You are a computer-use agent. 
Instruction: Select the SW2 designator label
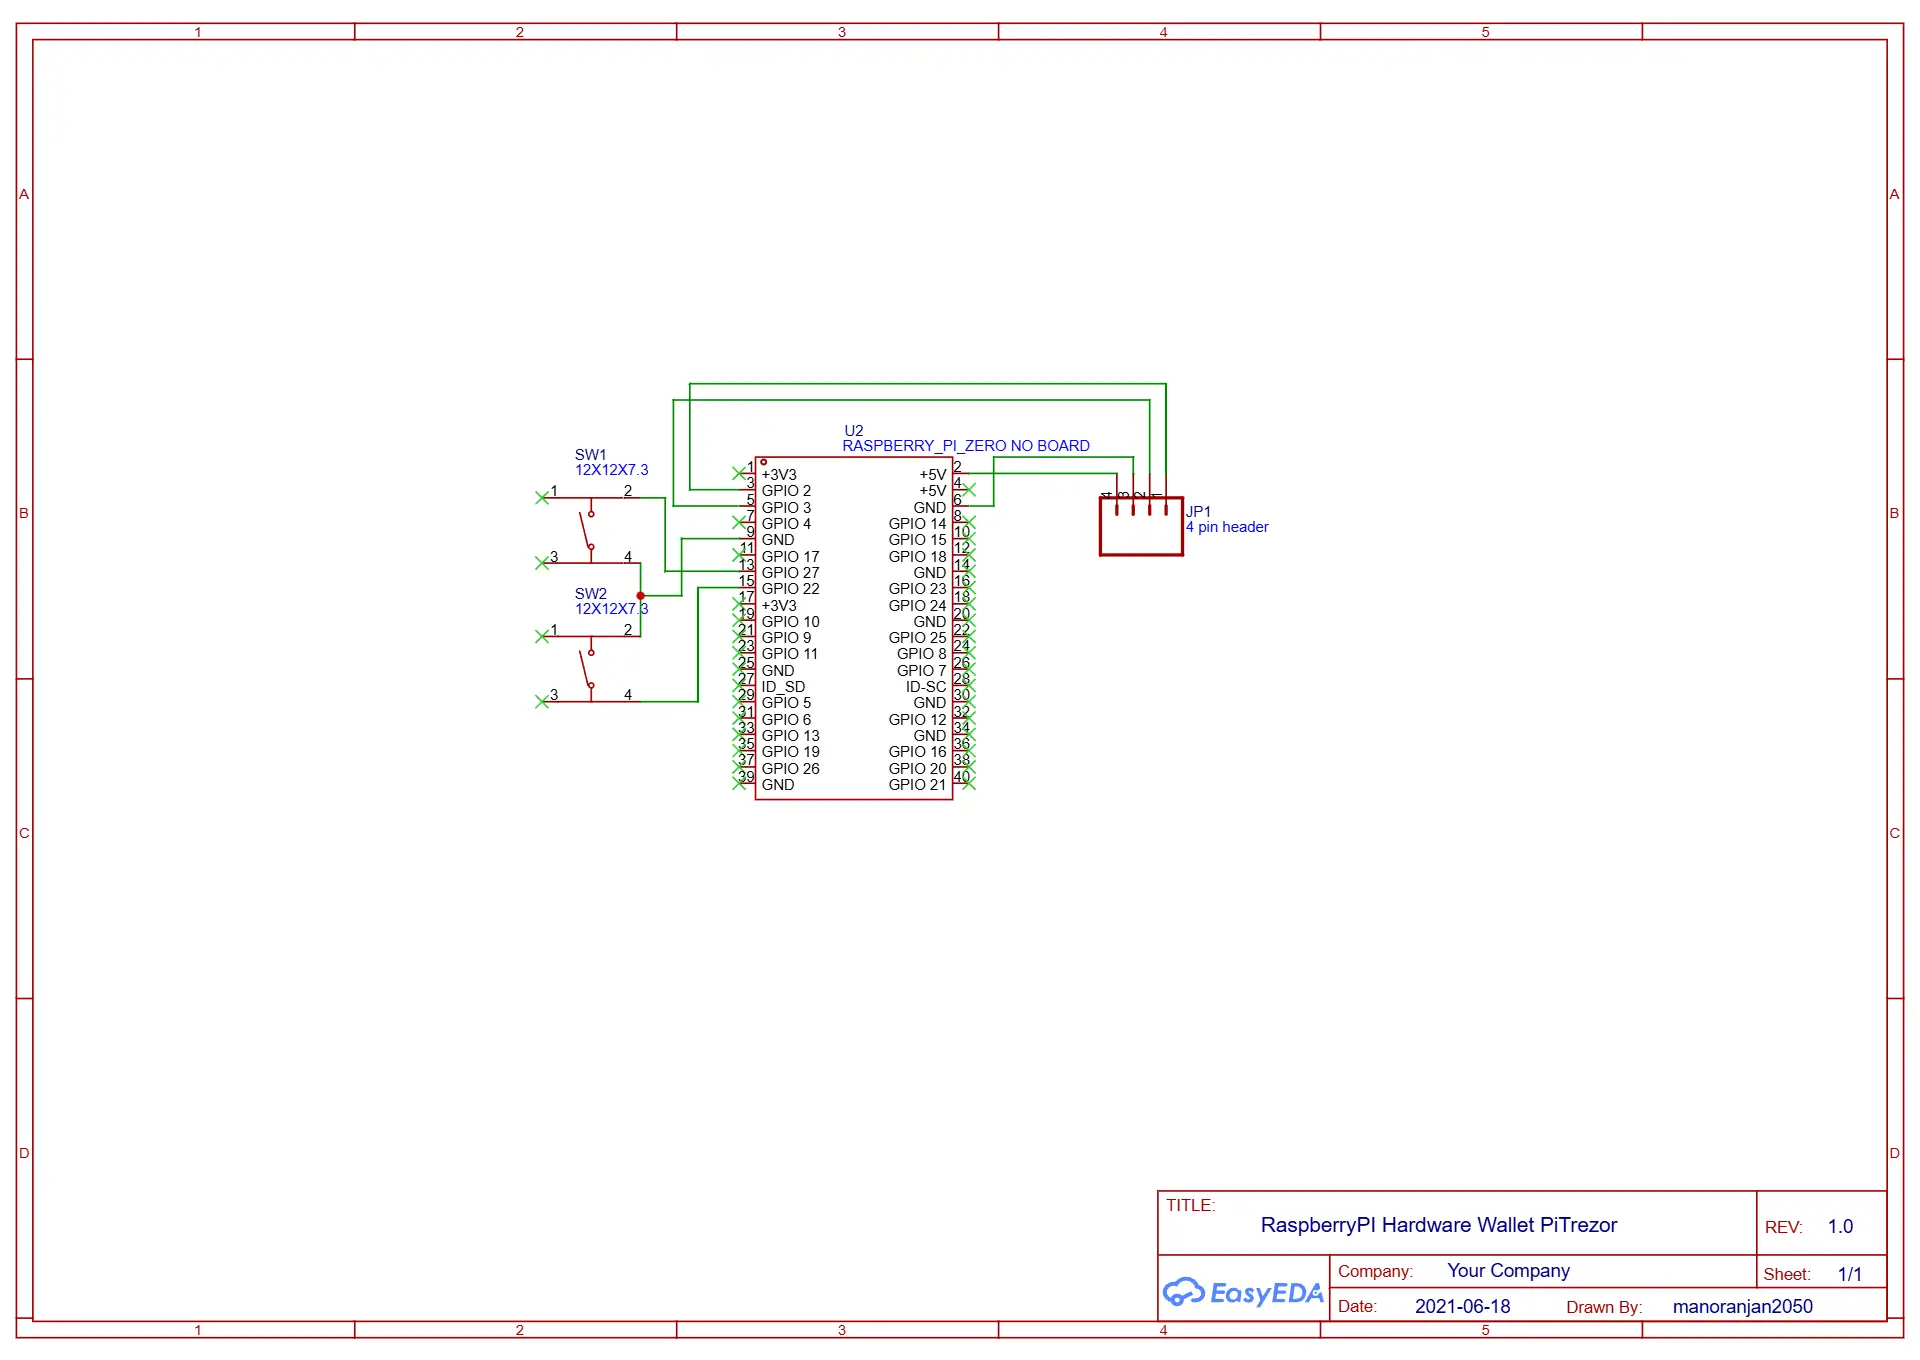click(x=590, y=594)
